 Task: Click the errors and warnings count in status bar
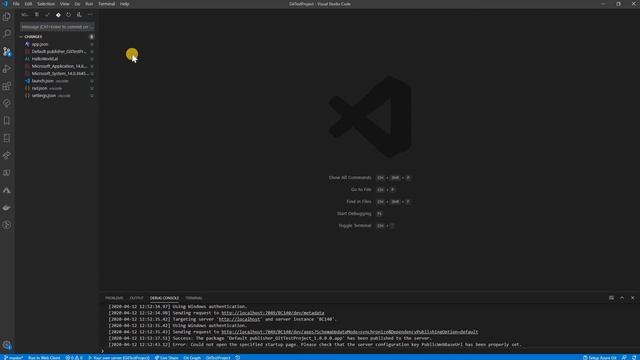(74, 358)
